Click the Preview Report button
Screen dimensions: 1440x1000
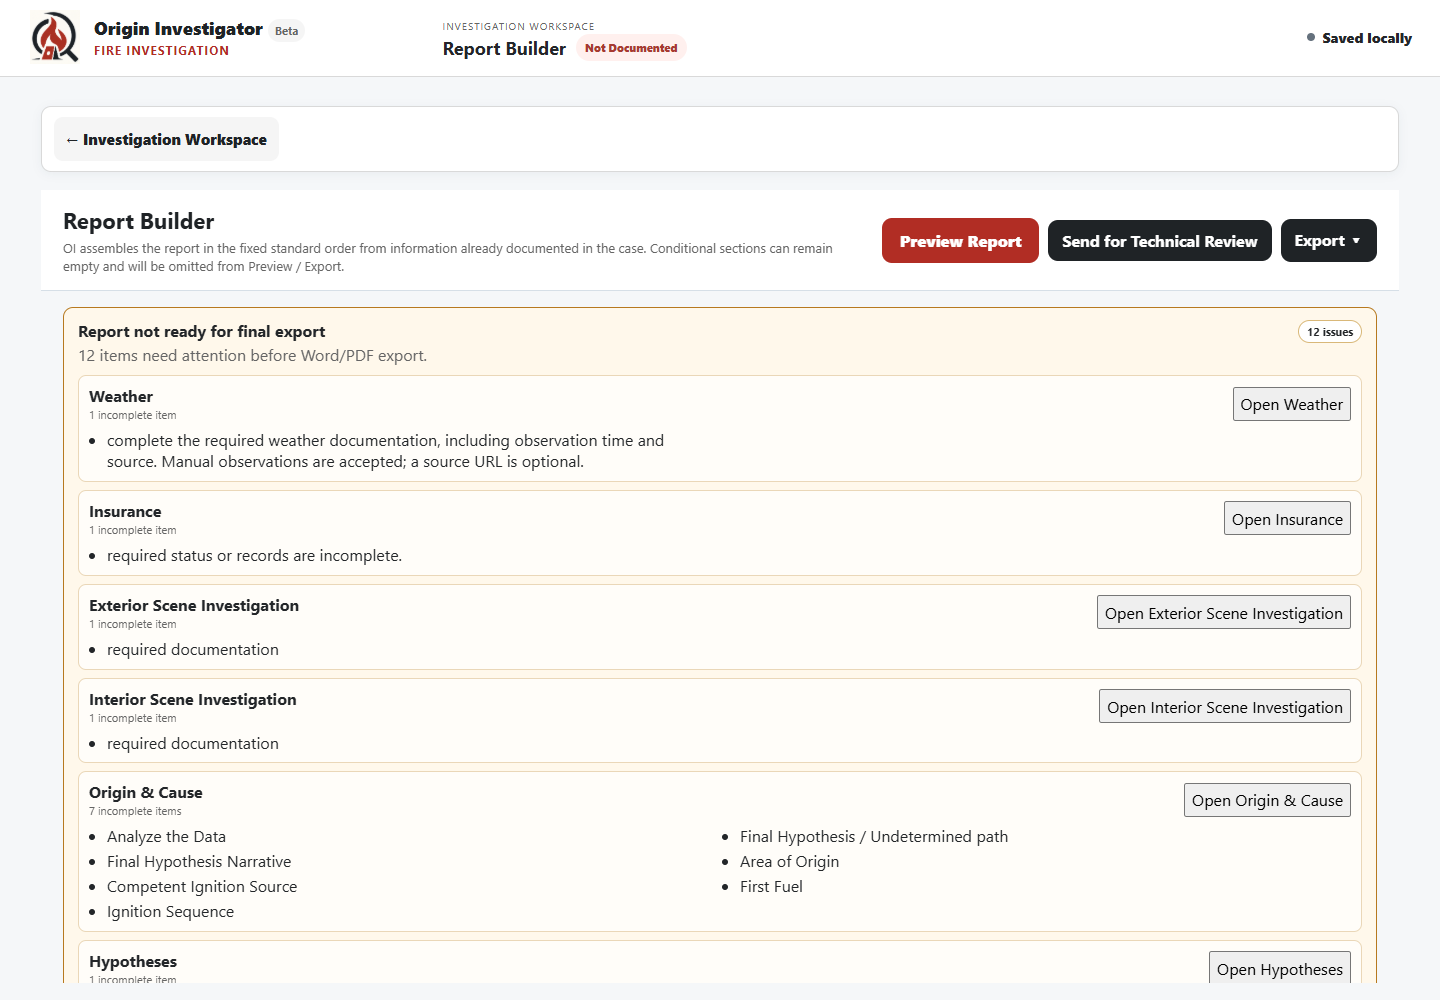(x=960, y=241)
